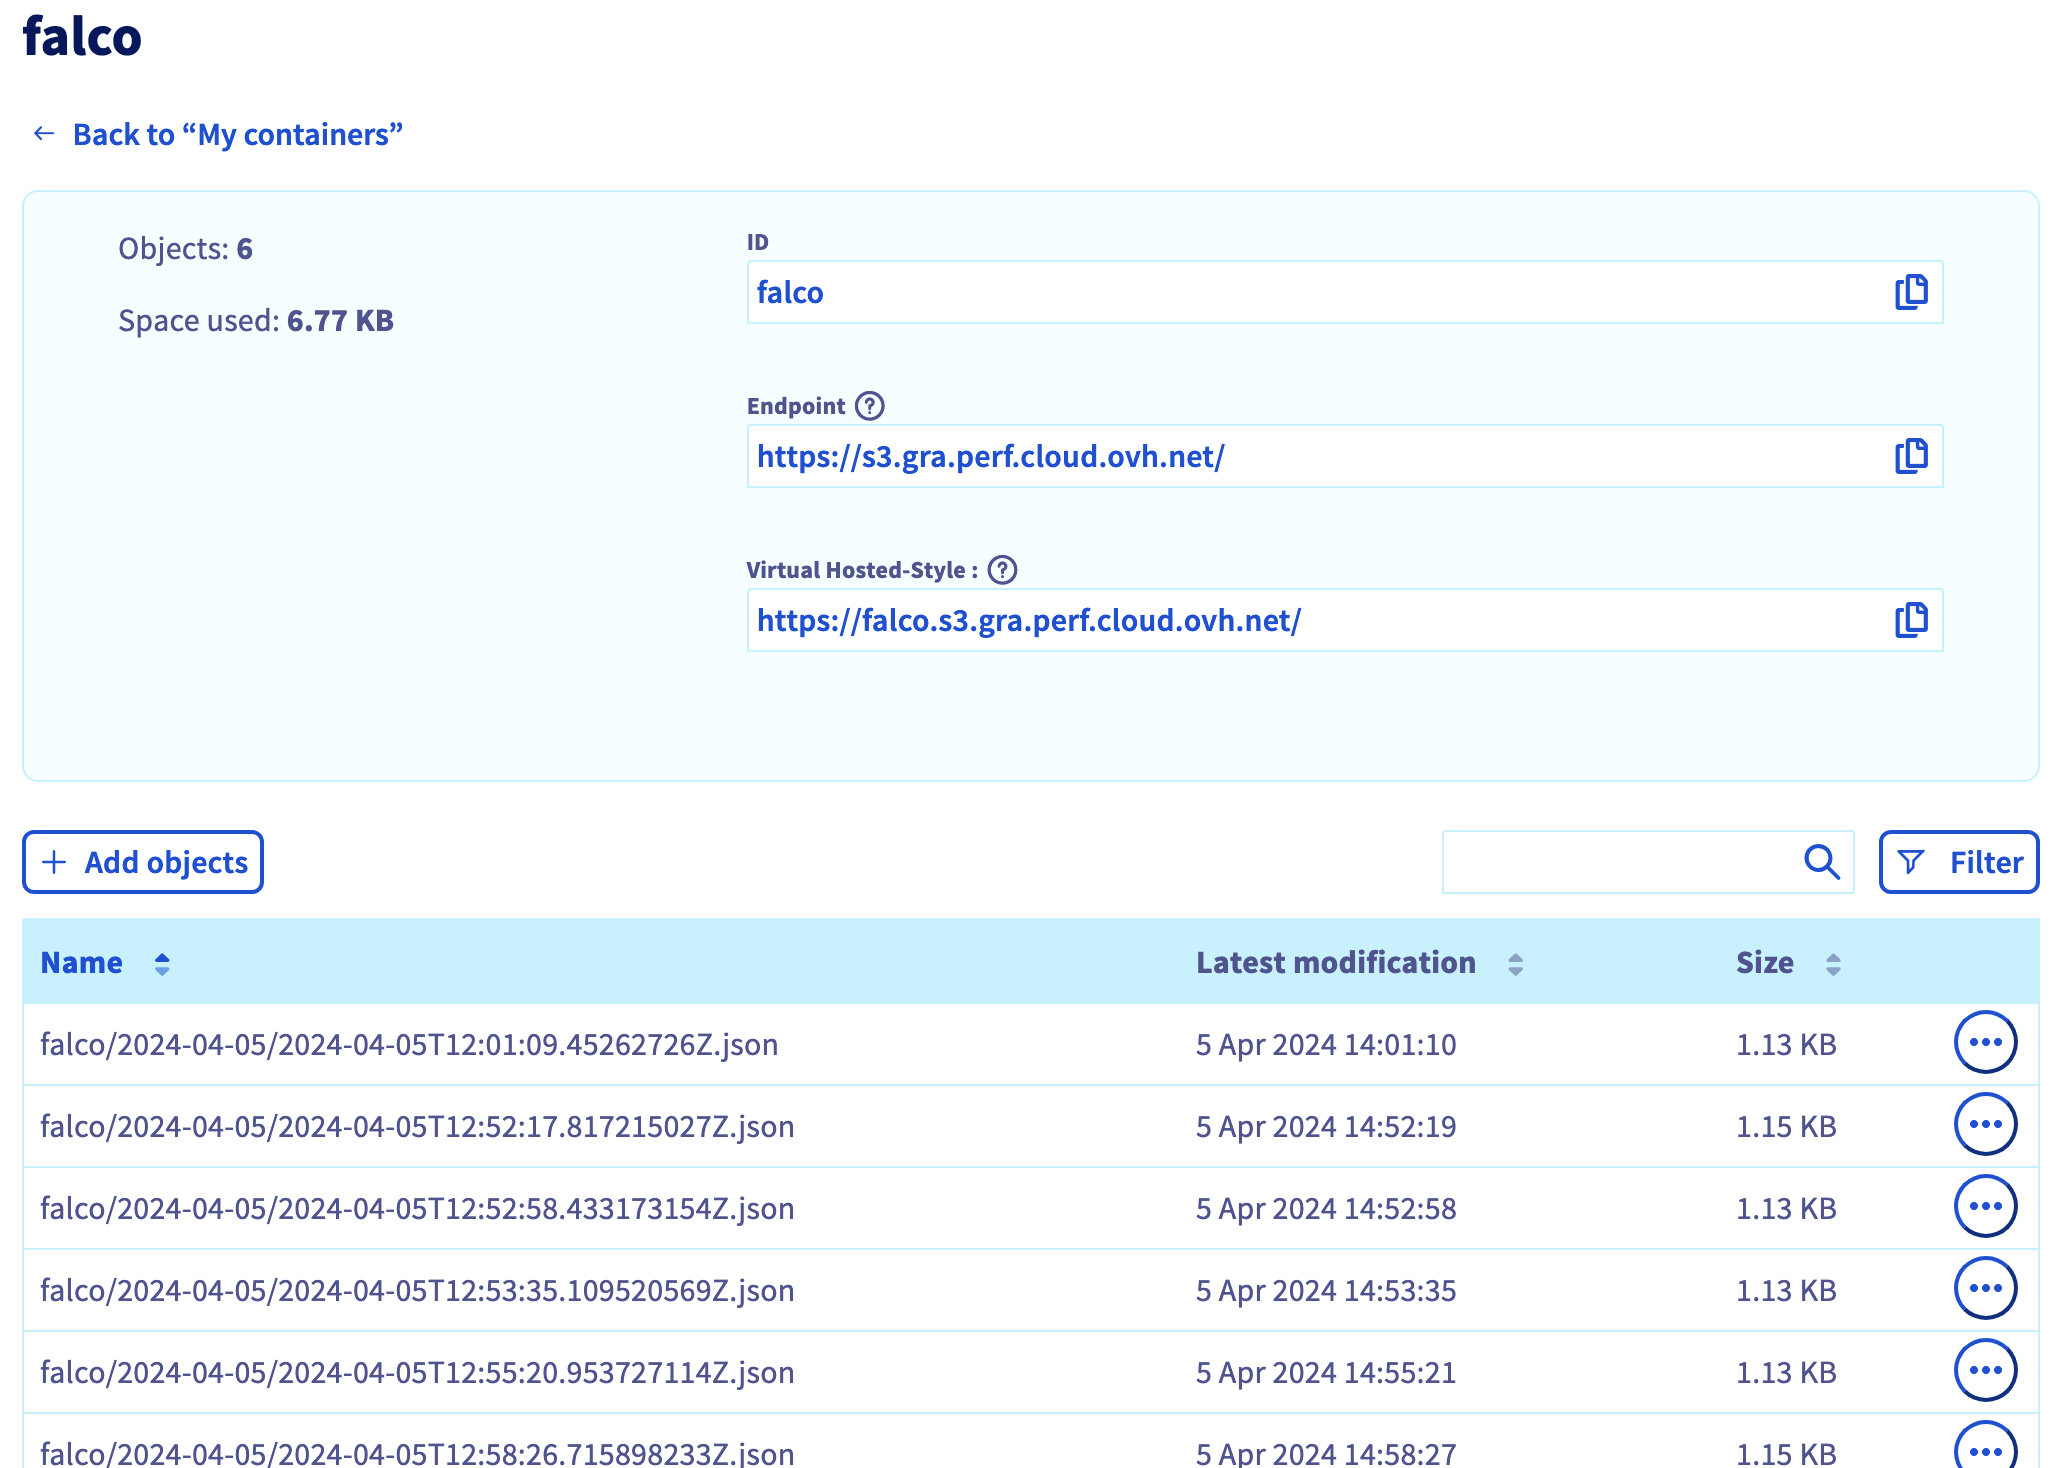Open the ellipsis menu for the 12:01:09 object
The height and width of the screenshot is (1468, 2060).
coord(1985,1042)
